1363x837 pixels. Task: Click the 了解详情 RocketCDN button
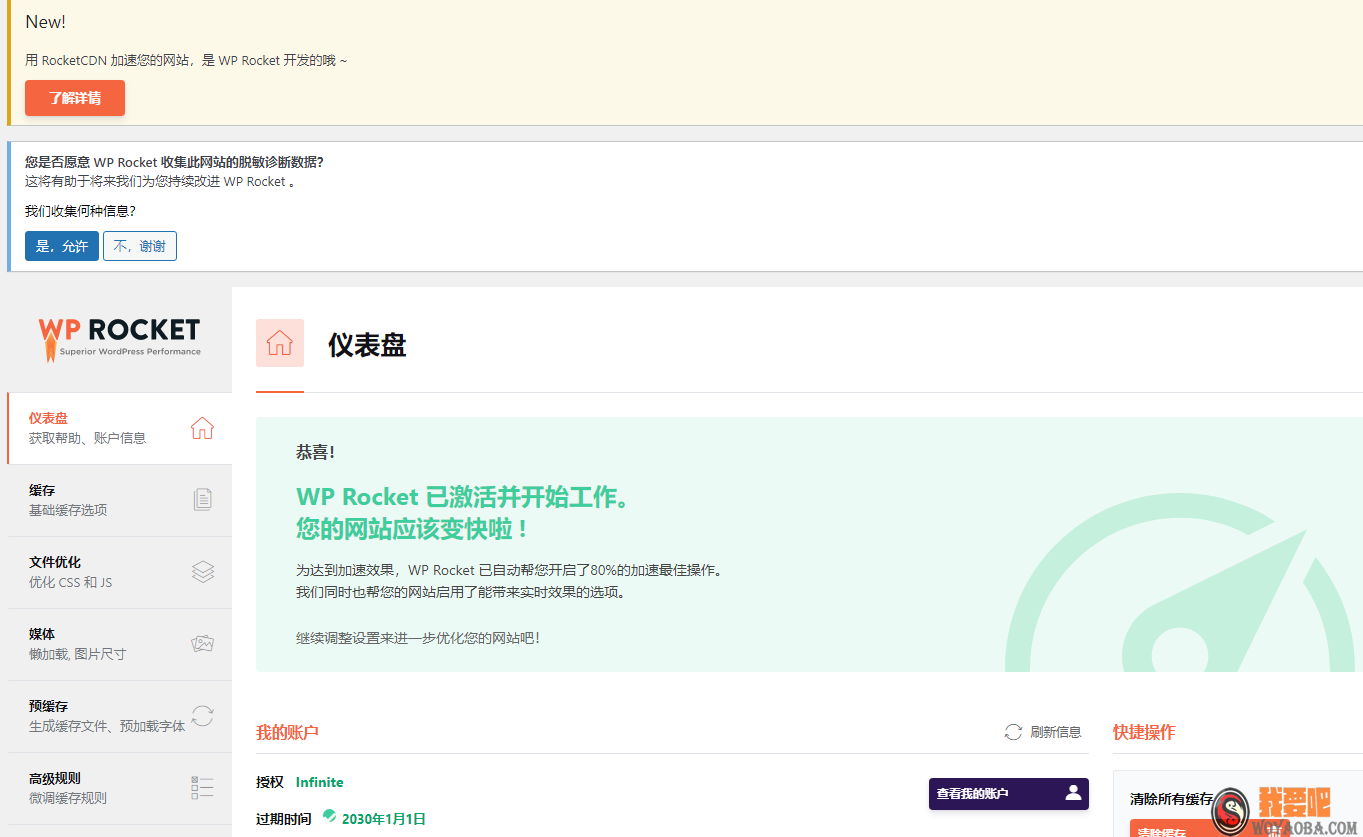point(75,98)
